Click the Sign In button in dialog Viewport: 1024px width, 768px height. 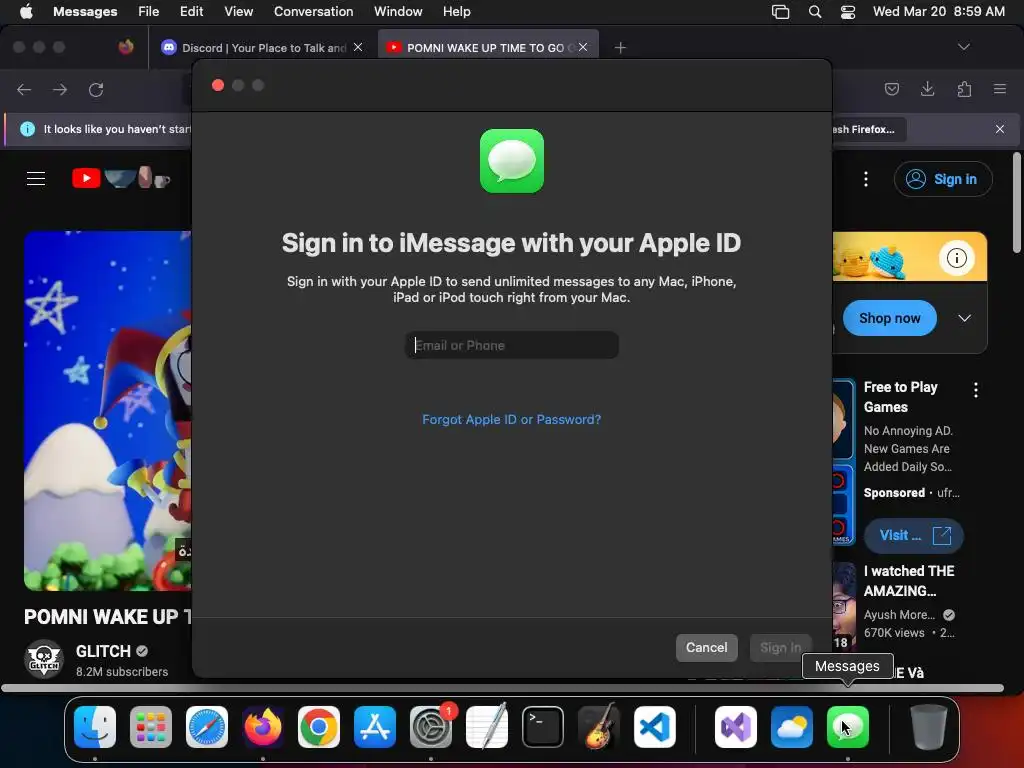pos(780,647)
